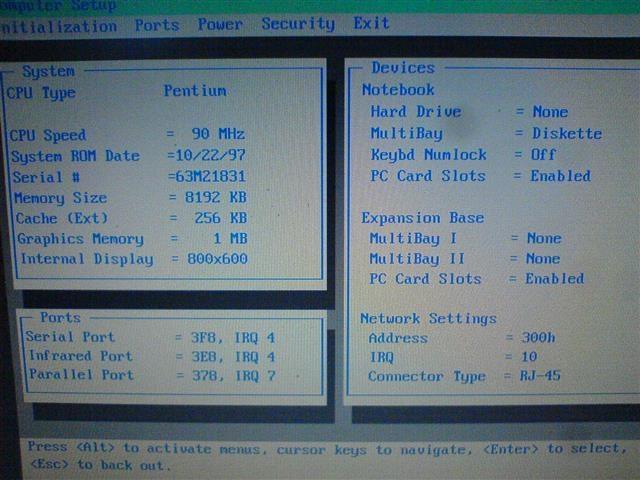Open the Initialization menu
Screen dimensions: 640x480
click(x=58, y=27)
